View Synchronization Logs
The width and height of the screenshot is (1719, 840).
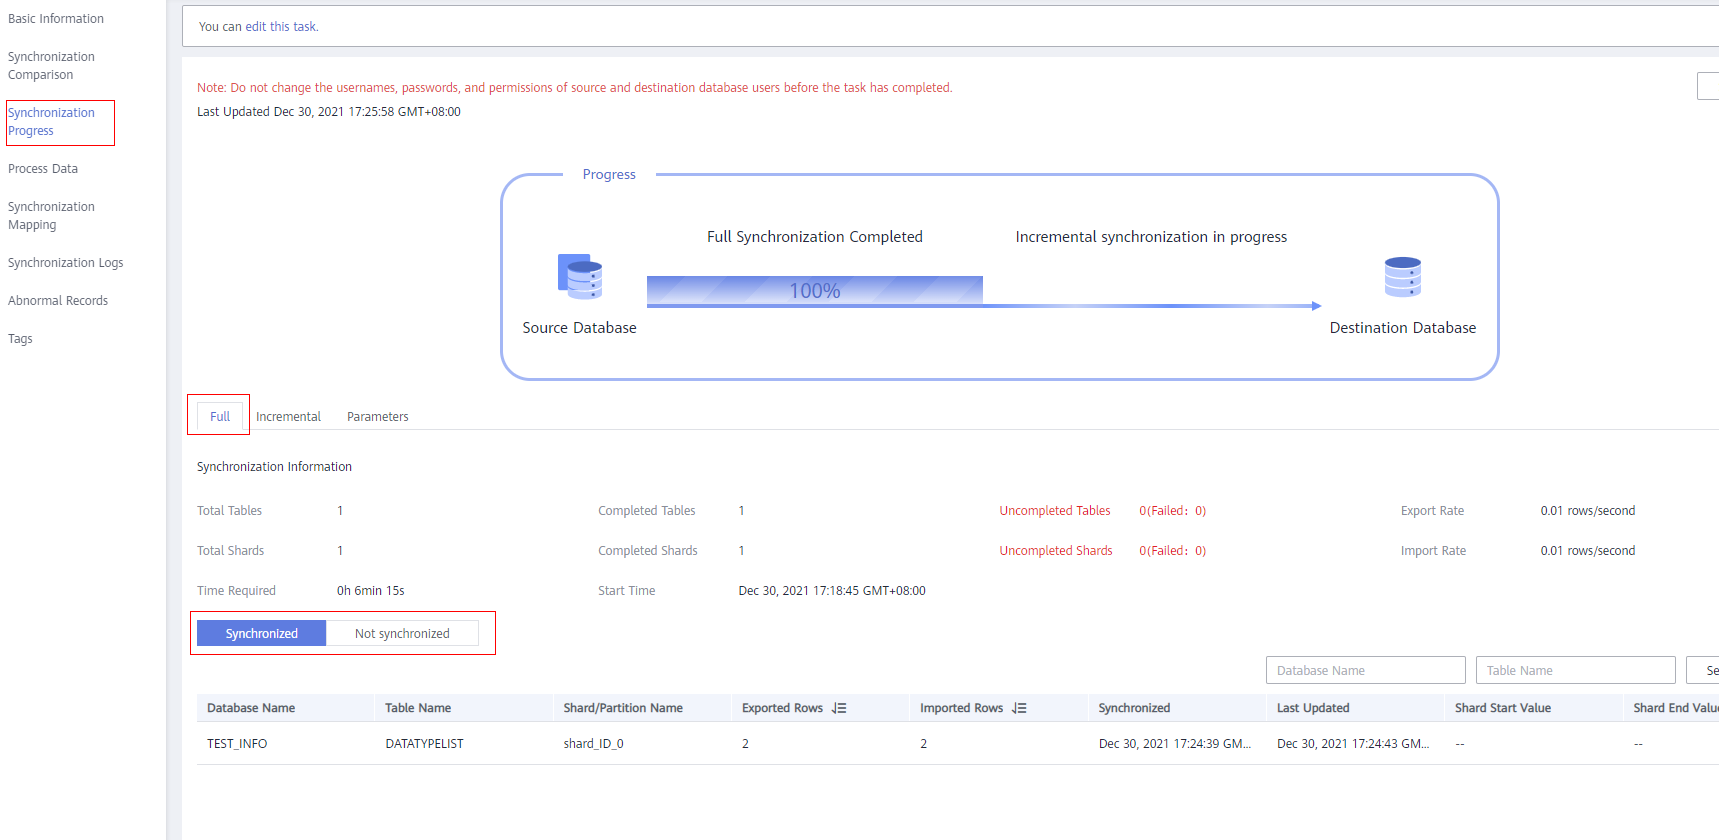tap(65, 263)
